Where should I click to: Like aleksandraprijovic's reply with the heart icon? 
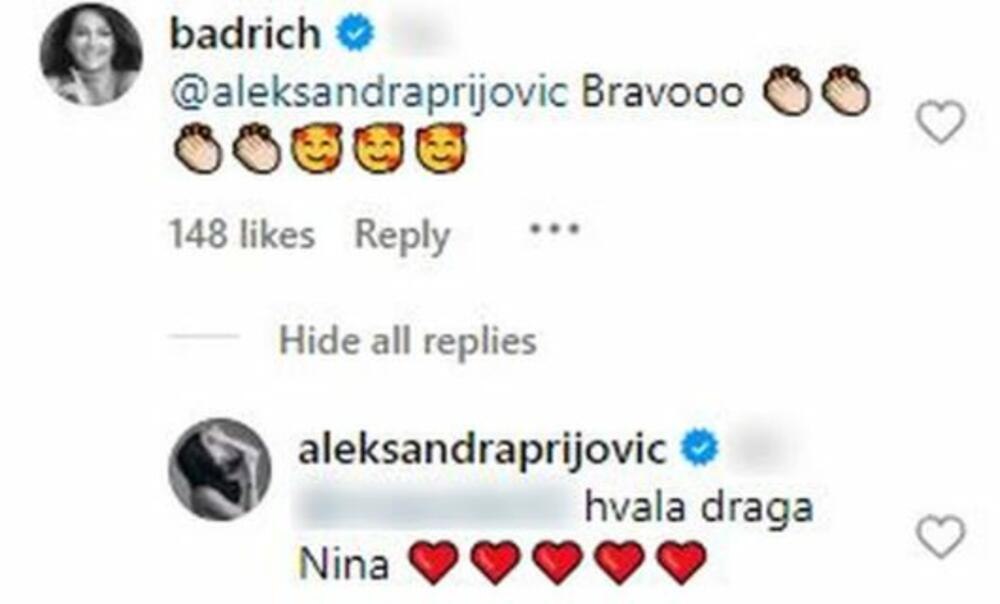point(941,536)
